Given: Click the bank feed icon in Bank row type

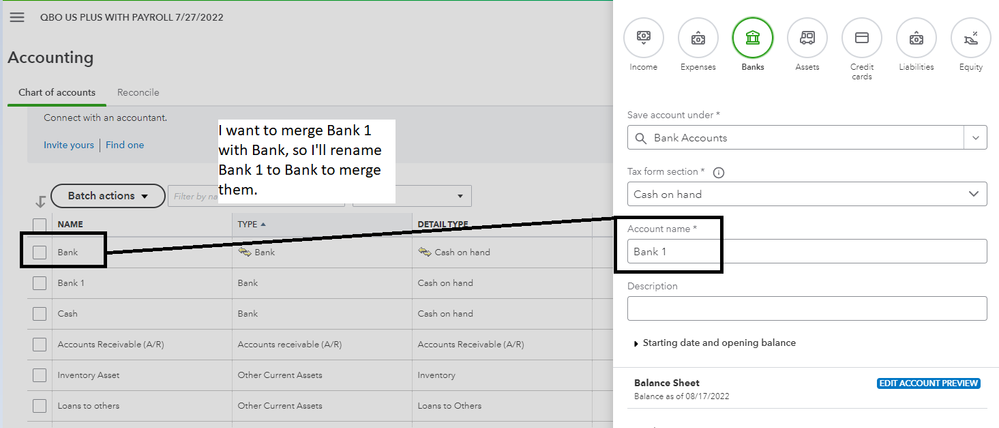Looking at the screenshot, I should [x=245, y=252].
